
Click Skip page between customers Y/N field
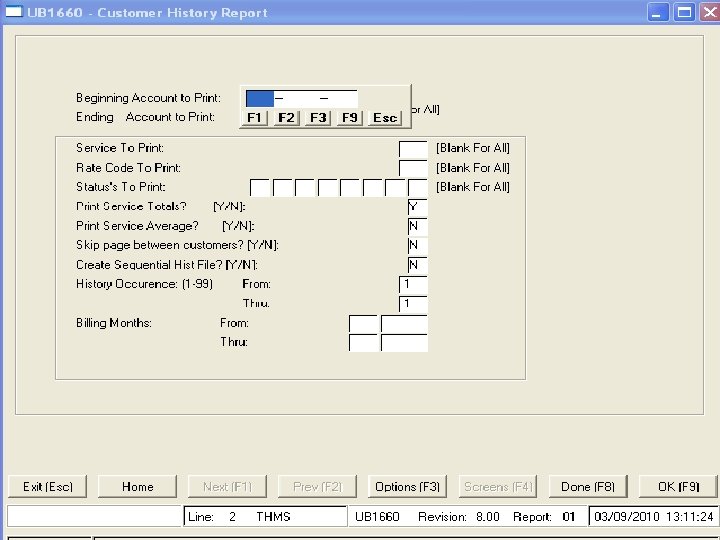point(417,246)
